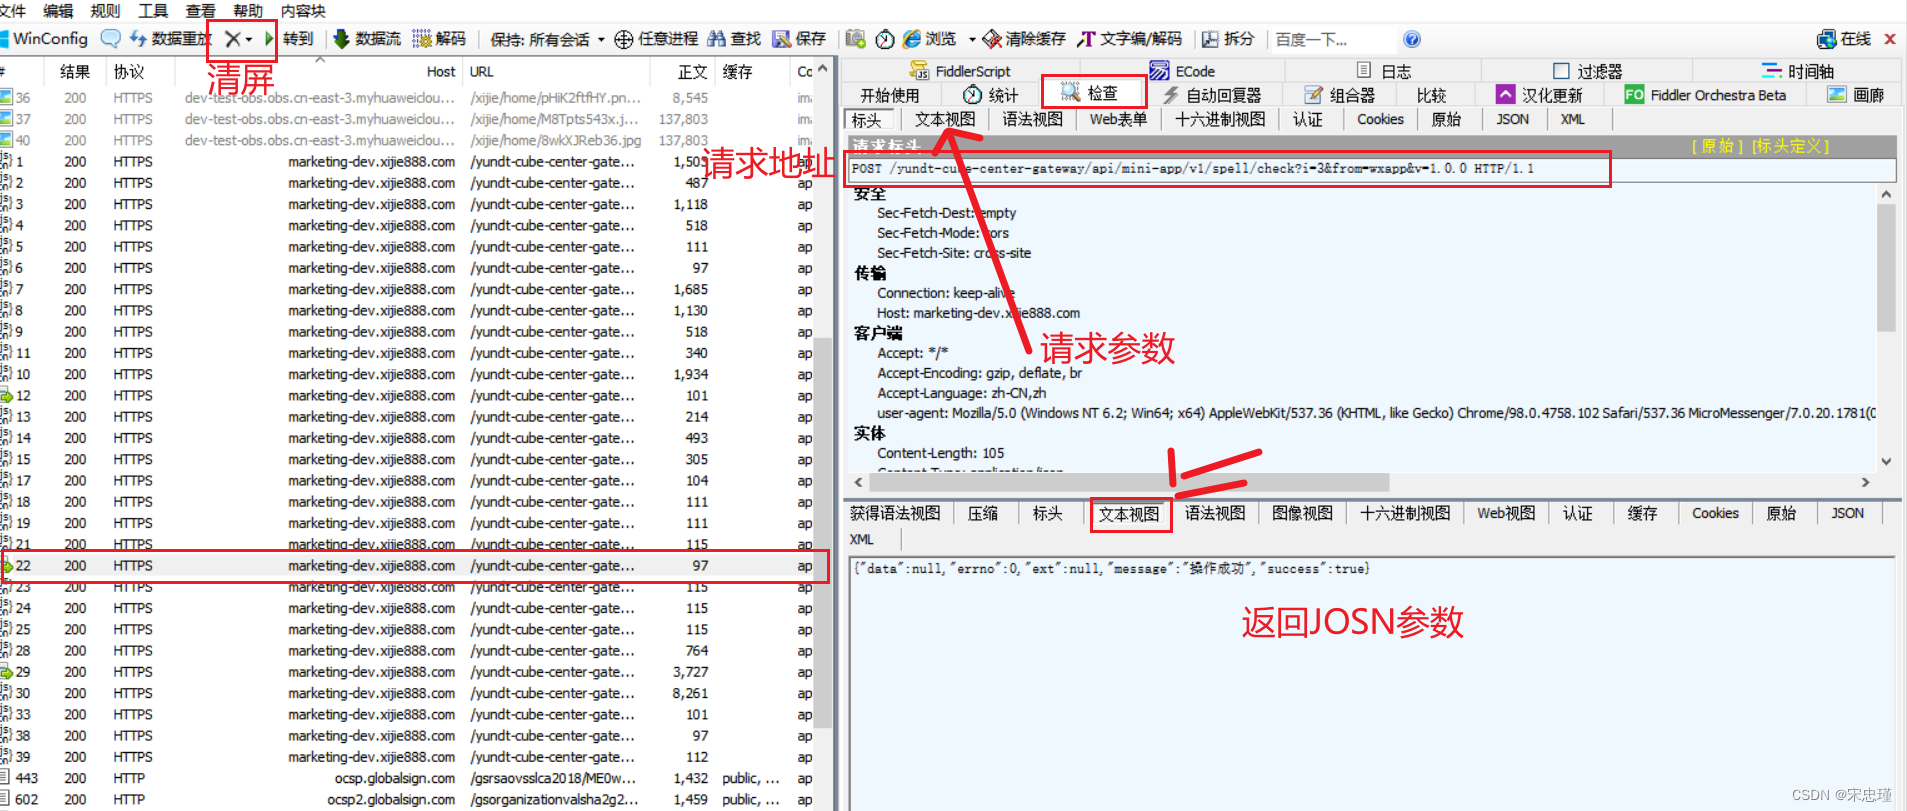Click the camera screenshot icon
The image size is (1907, 811).
click(855, 39)
